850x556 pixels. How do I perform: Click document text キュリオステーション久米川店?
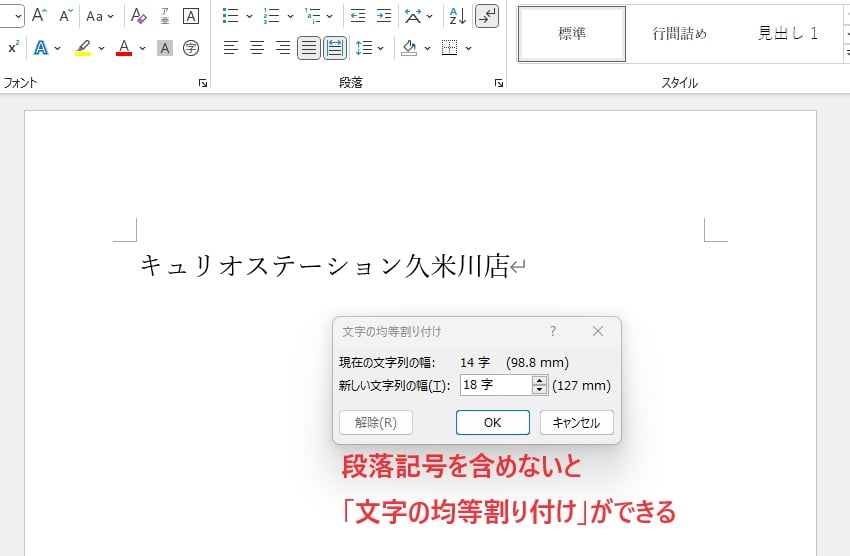325,266
